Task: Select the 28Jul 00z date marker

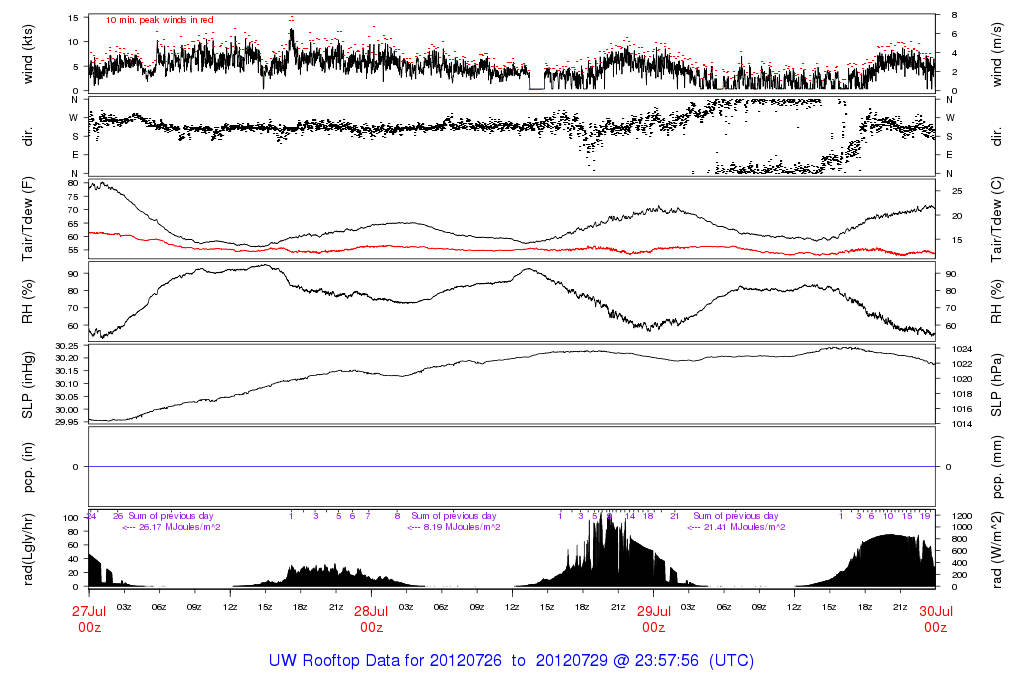Action: point(371,619)
